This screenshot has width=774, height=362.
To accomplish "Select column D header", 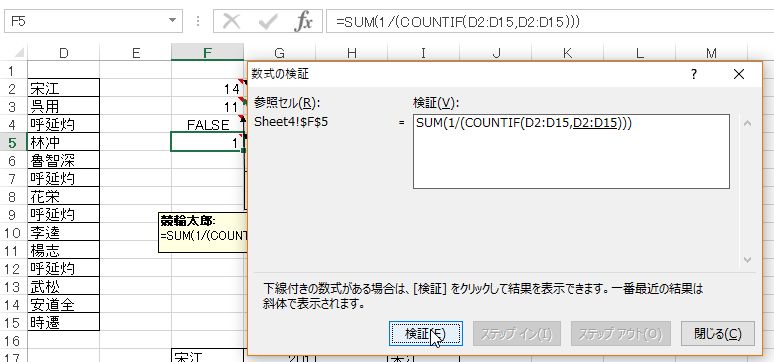I will click(x=64, y=53).
